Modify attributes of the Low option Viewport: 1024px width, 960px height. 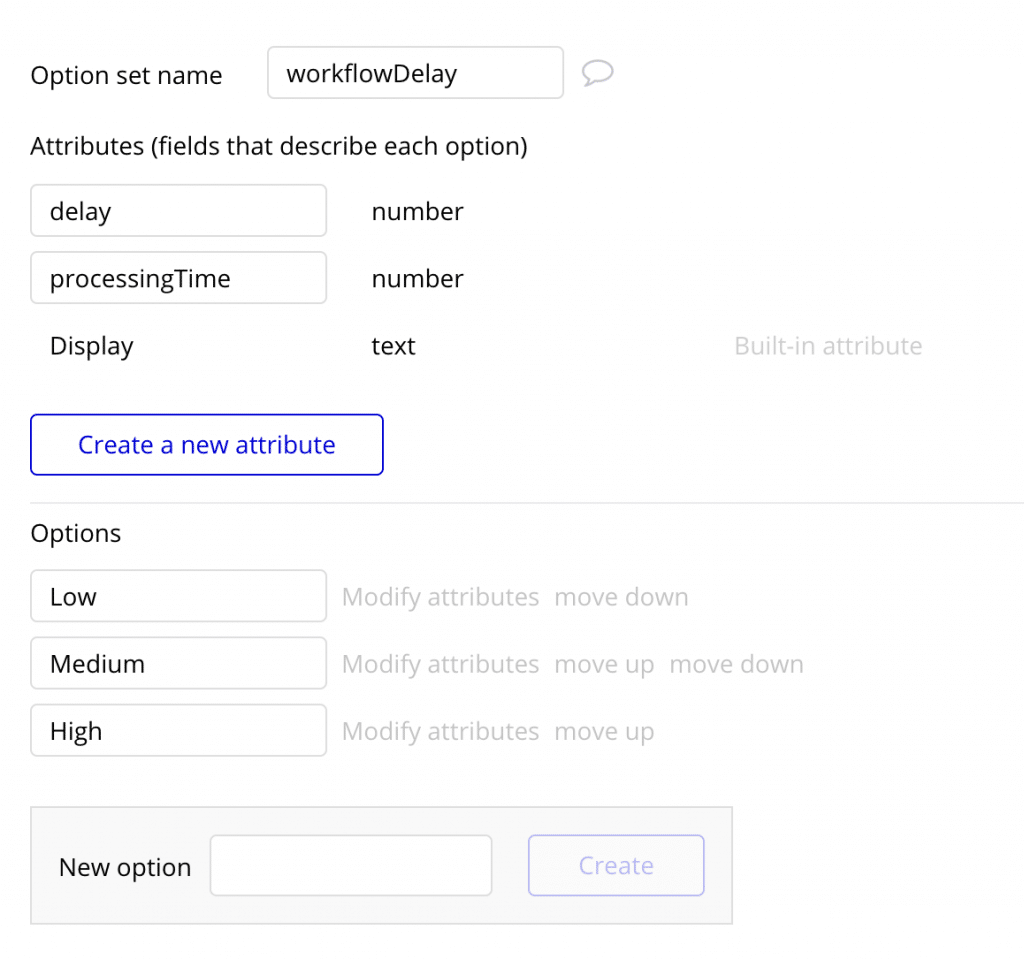point(440,596)
